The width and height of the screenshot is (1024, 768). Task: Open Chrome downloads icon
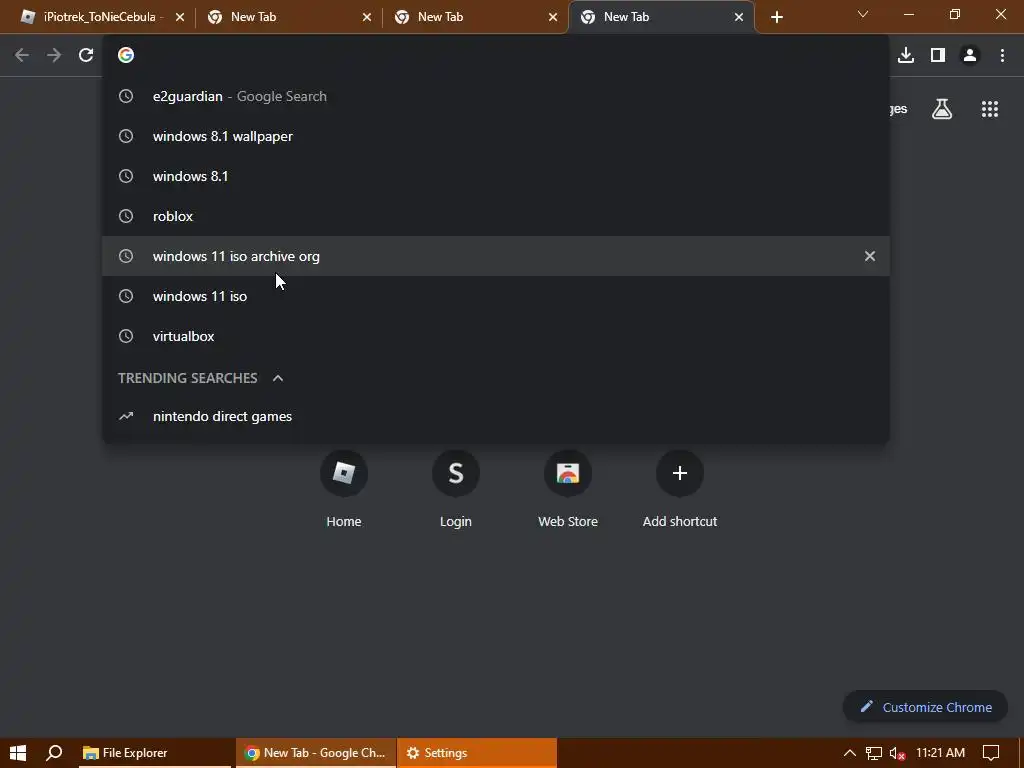(906, 56)
